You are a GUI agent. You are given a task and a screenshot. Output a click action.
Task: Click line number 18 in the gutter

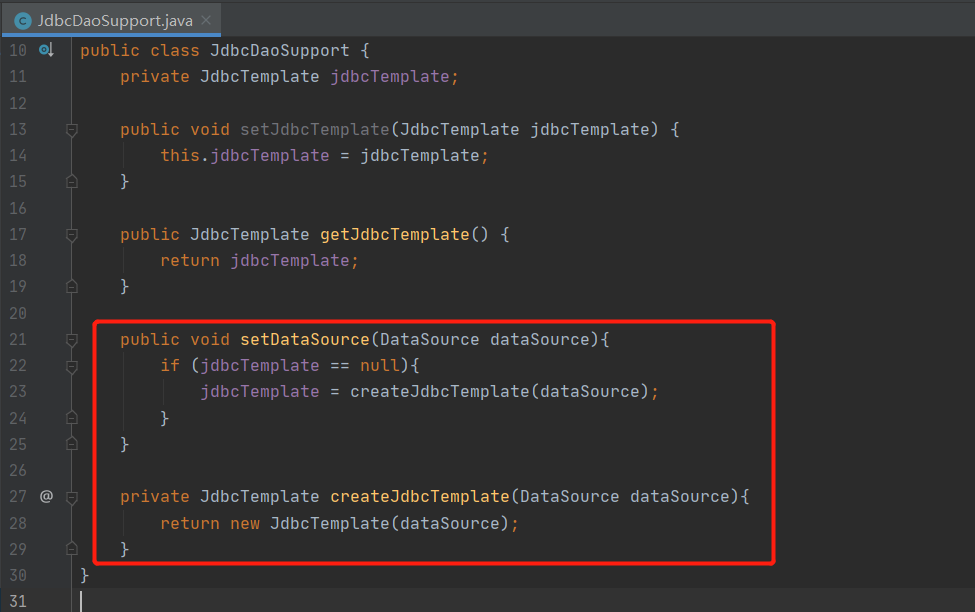coord(18,261)
